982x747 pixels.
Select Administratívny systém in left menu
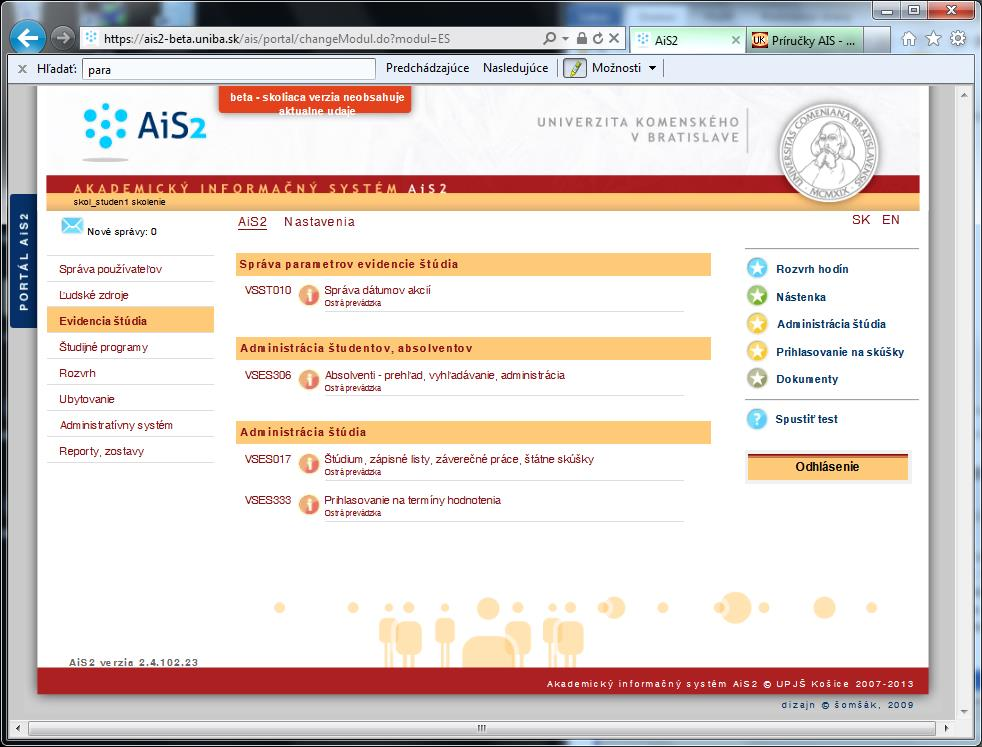coord(130,425)
